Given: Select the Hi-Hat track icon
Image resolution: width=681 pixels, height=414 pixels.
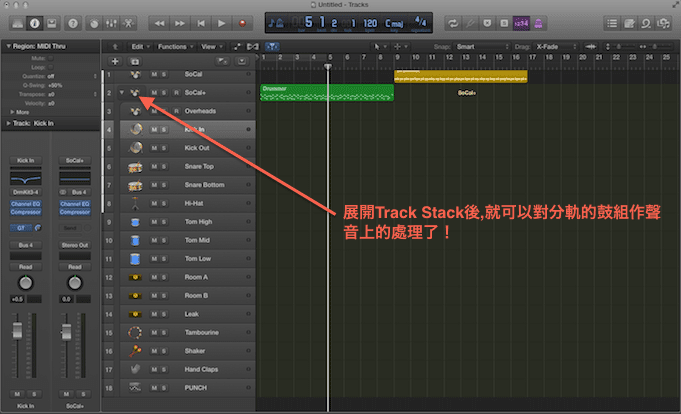Looking at the screenshot, I should (135, 203).
